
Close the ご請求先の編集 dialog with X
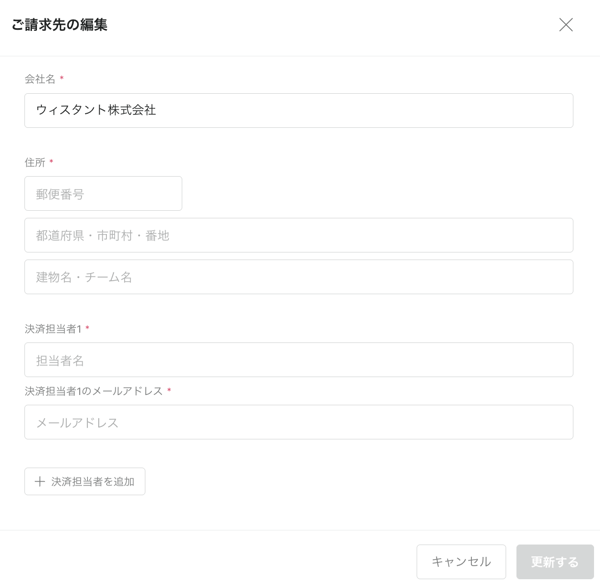566,25
